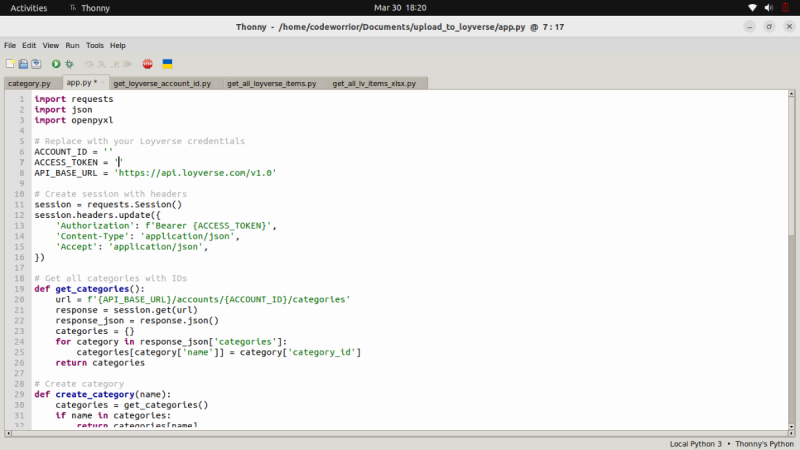Click the 'def get_categories():' line

(x=90, y=289)
